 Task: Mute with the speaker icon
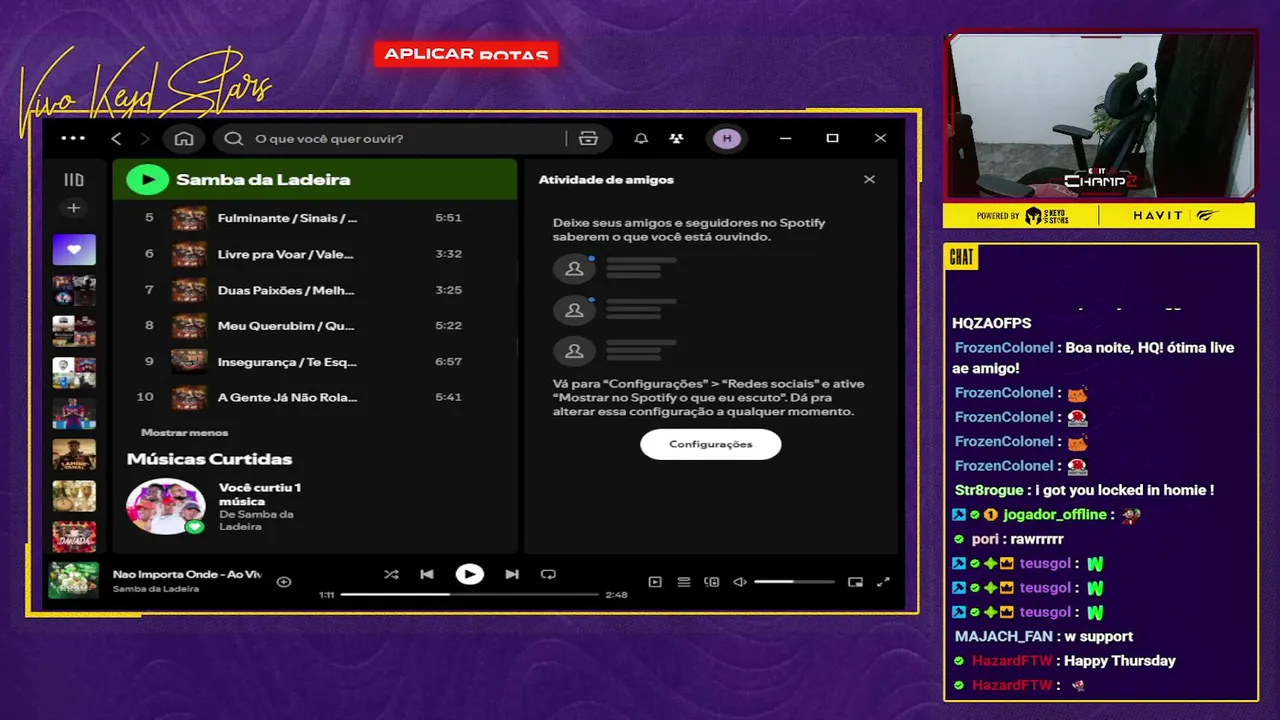(x=740, y=581)
